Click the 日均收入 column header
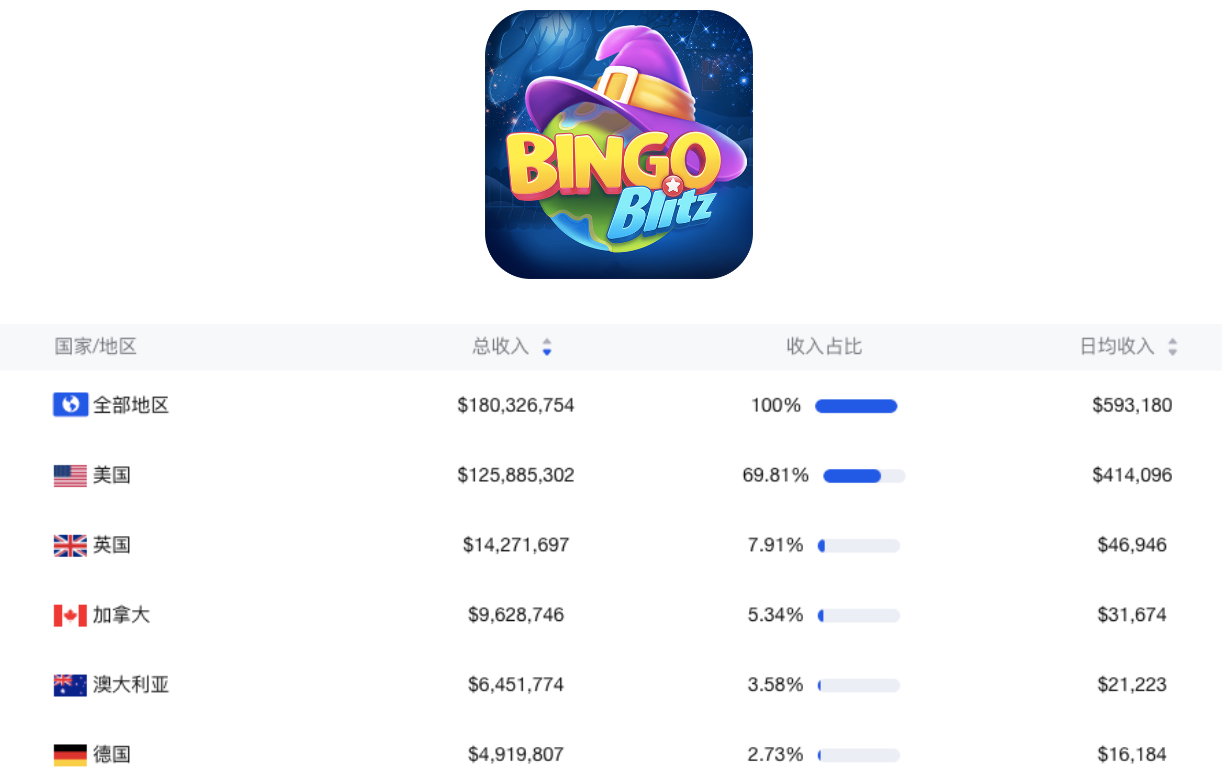1222x780 pixels. pyautogui.click(x=1116, y=347)
